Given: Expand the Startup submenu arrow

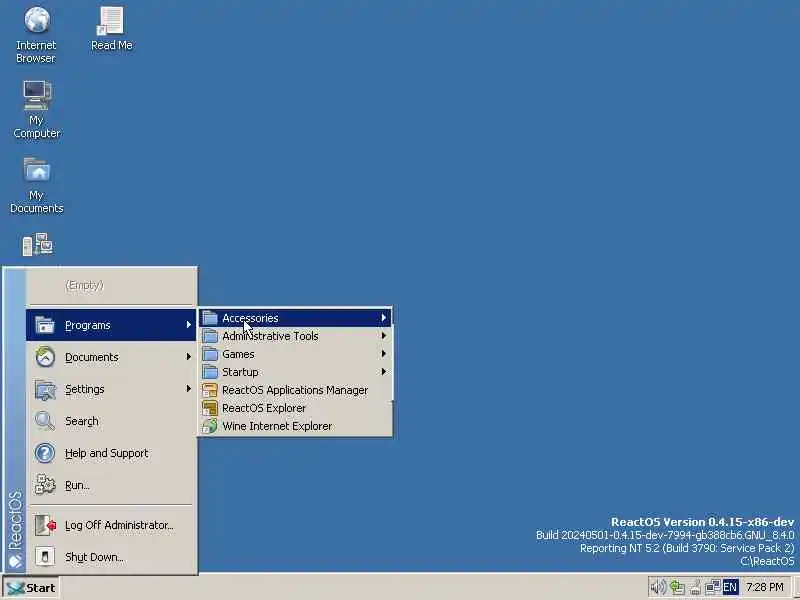Looking at the screenshot, I should pyautogui.click(x=384, y=371).
